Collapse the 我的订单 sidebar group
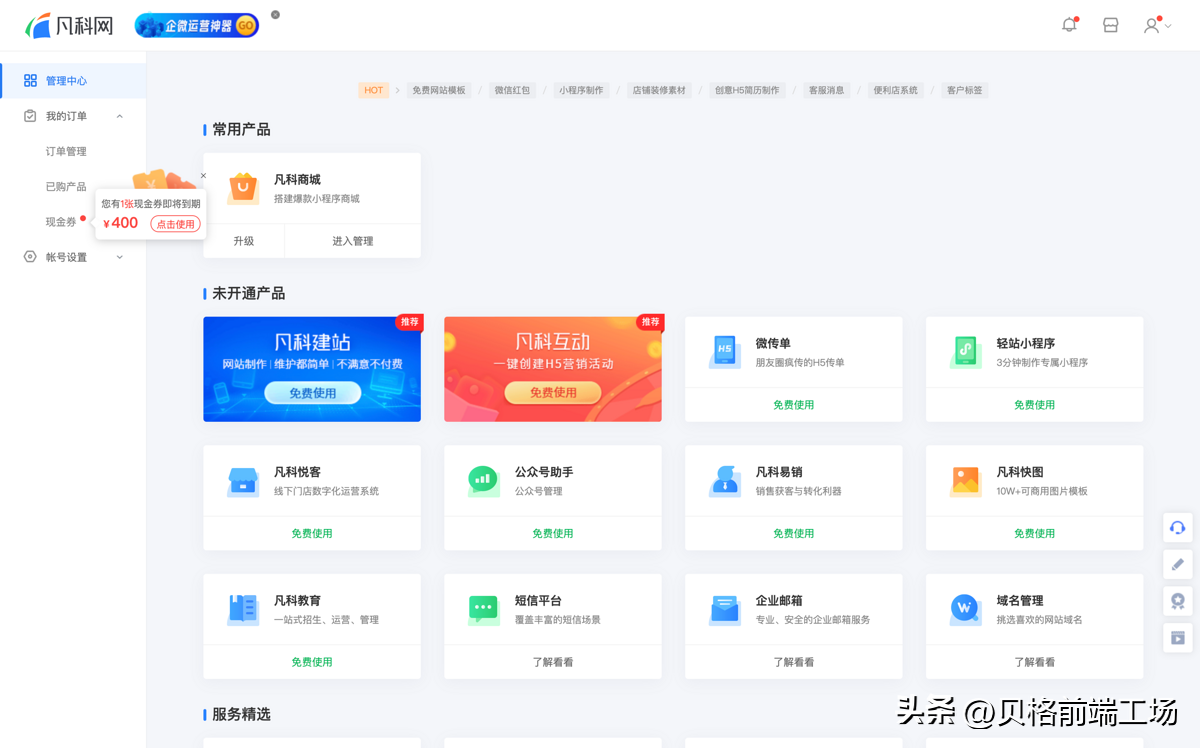The image size is (1200, 748). pos(119,116)
